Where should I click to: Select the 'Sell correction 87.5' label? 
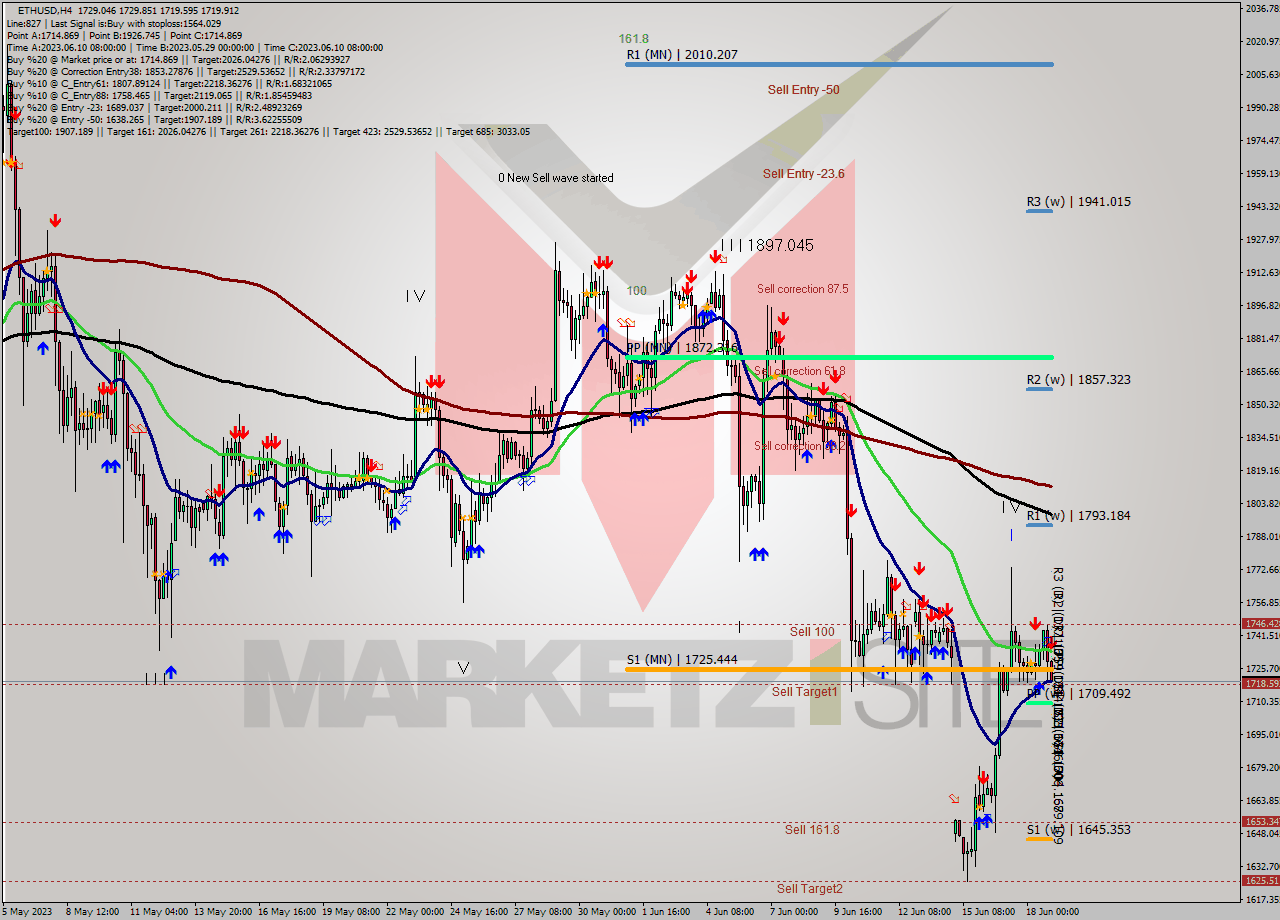pyautogui.click(x=802, y=289)
